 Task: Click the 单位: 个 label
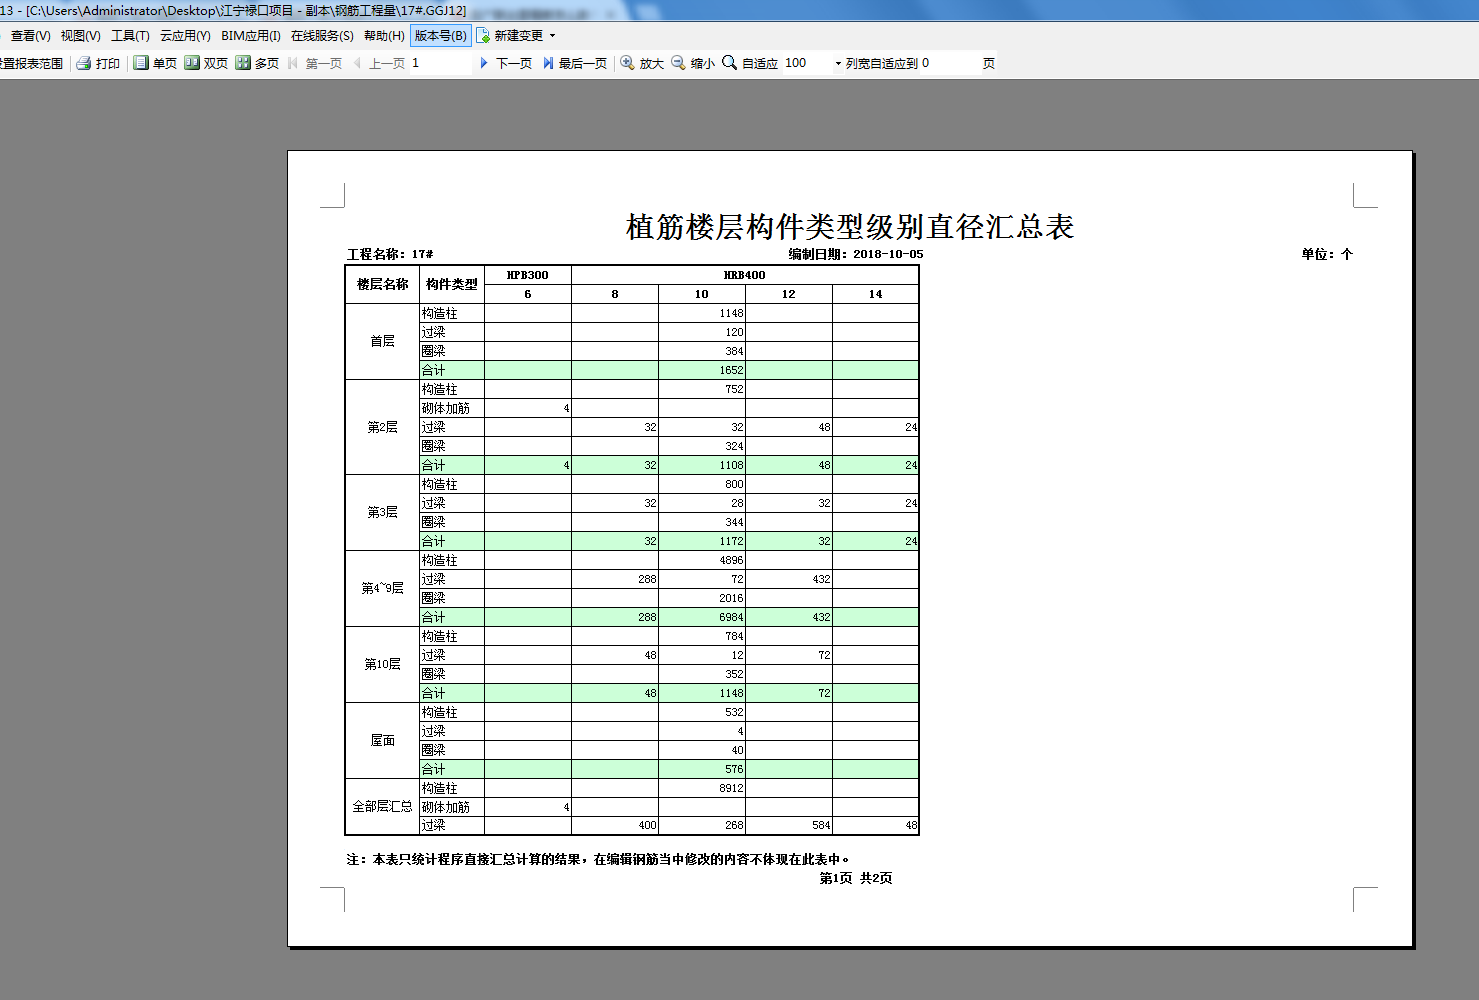coord(1327,254)
